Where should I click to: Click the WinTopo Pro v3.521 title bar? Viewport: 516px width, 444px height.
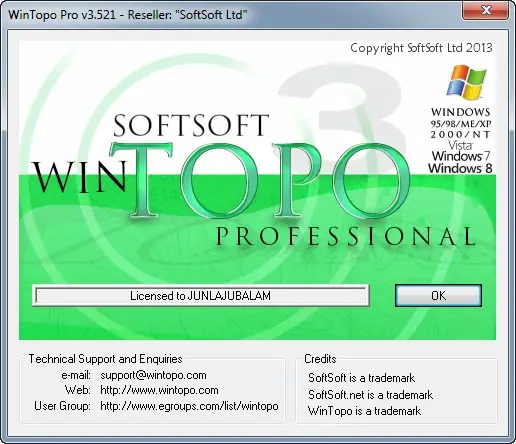tap(233, 14)
